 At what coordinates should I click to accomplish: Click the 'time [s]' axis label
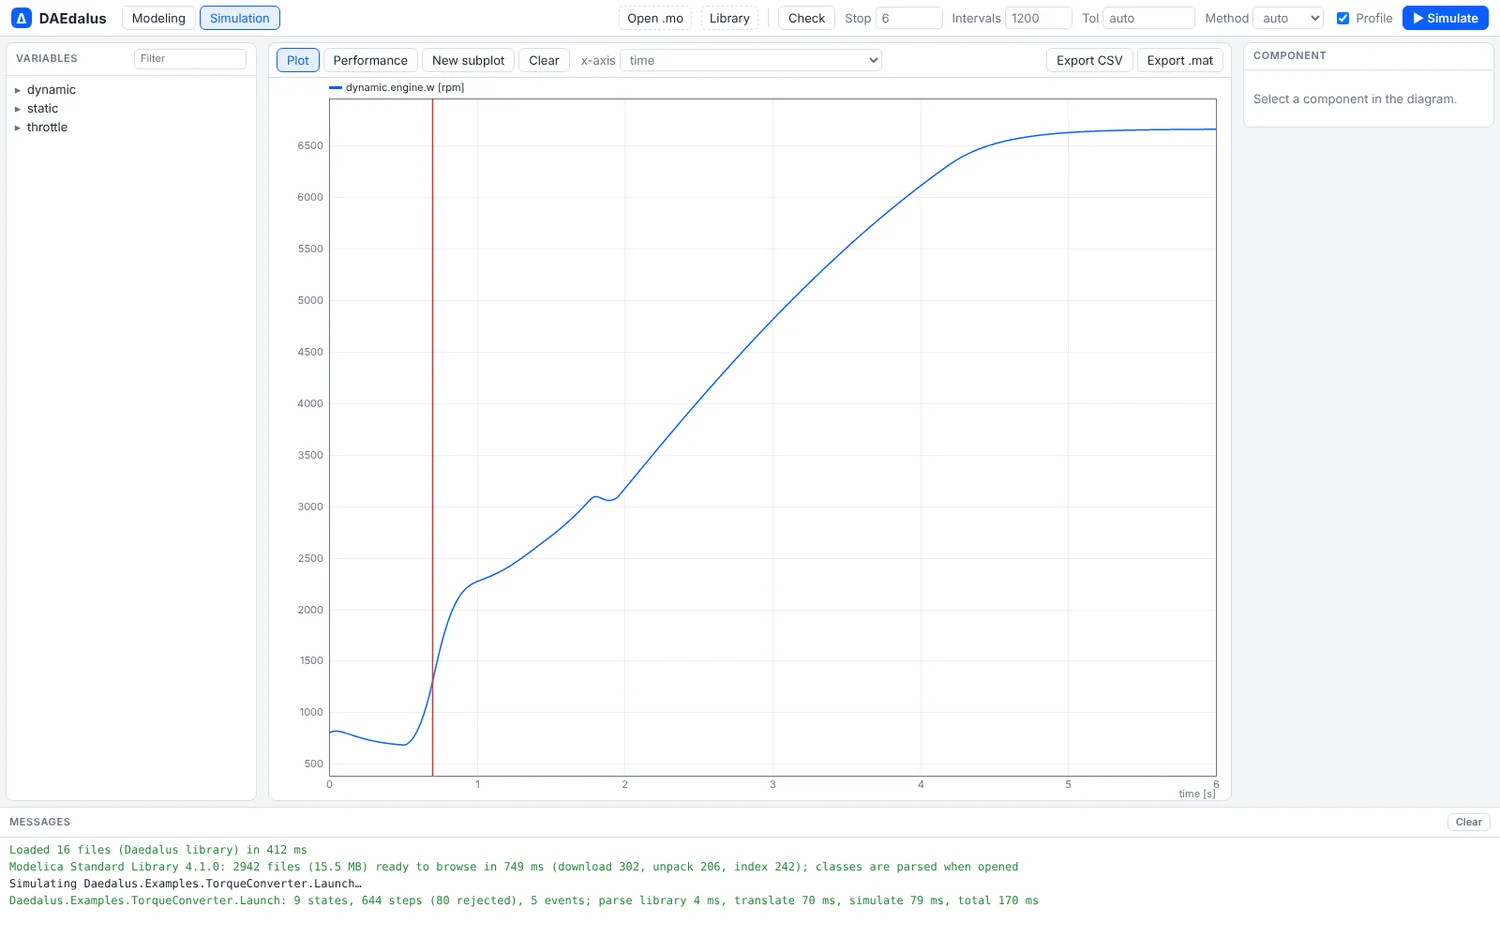tap(1197, 794)
